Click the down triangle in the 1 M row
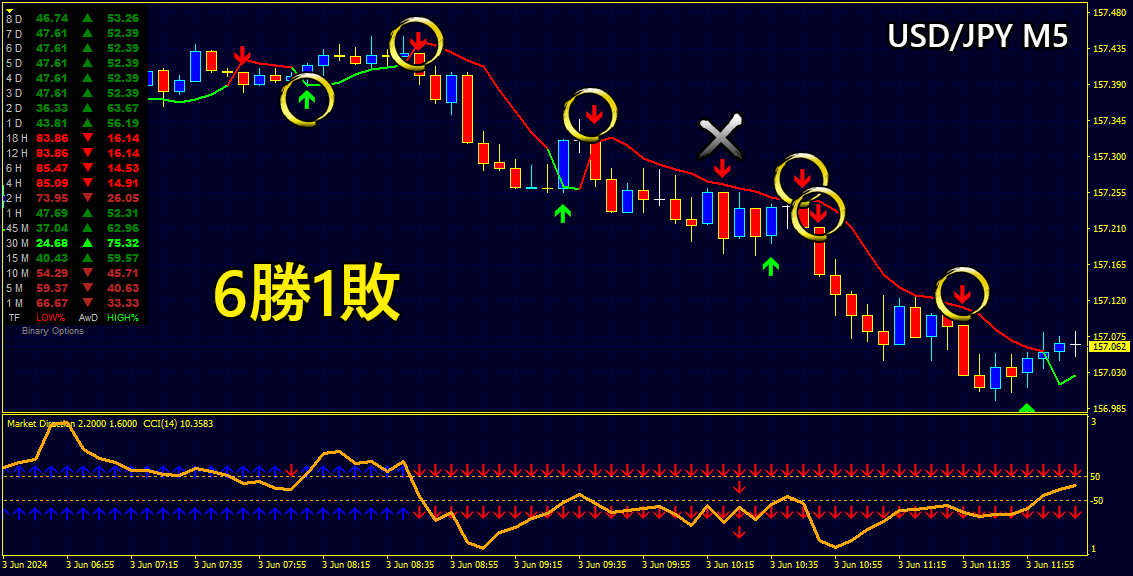Viewport: 1133px width, 576px height. click(87, 303)
